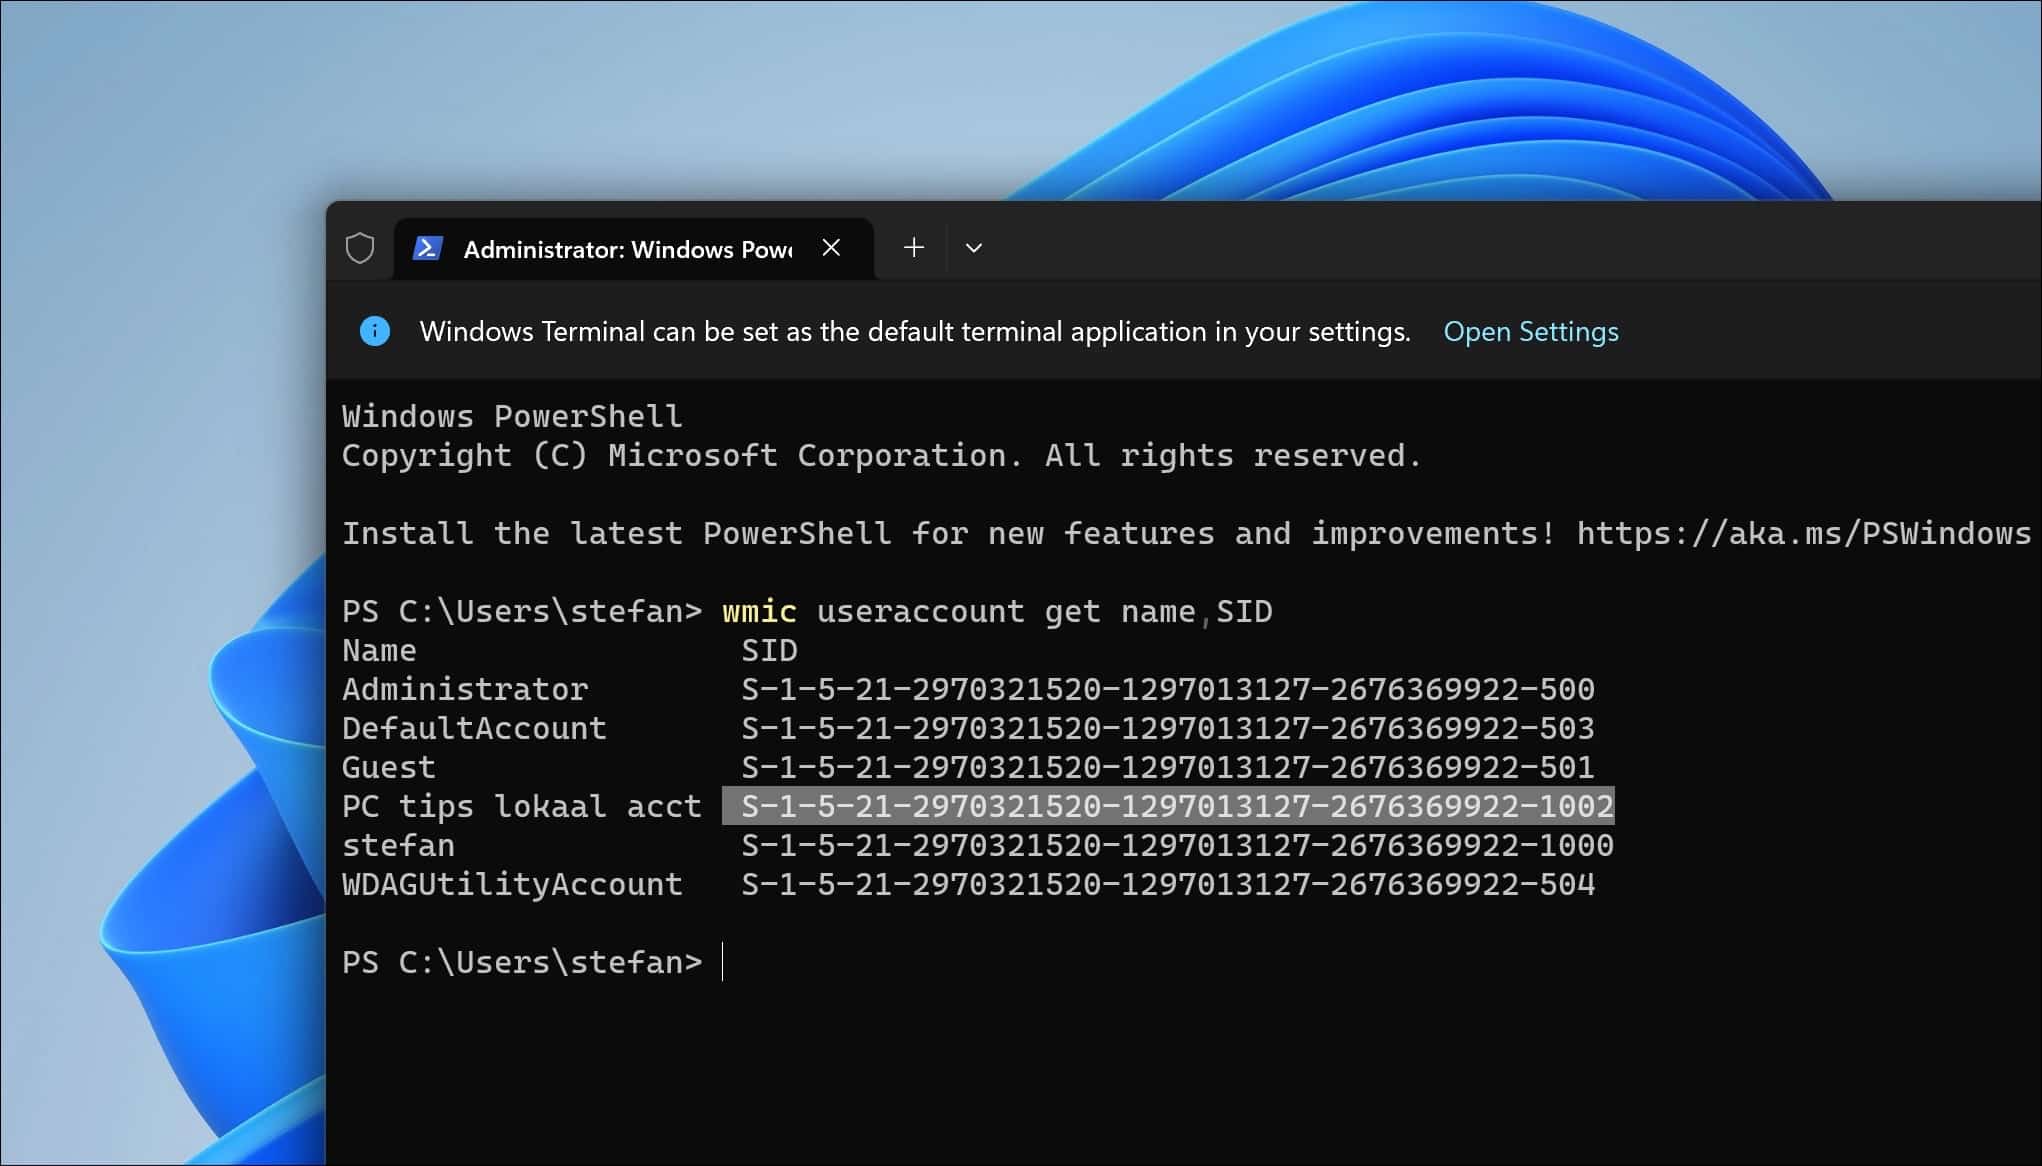Select the highlighted SID of PC tips lokaal acct
This screenshot has width=2042, height=1166.
pyautogui.click(x=1168, y=806)
